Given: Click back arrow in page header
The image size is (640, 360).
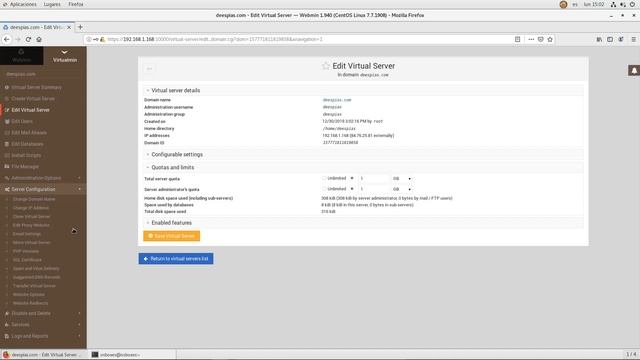Looking at the screenshot, I should click(x=149, y=69).
